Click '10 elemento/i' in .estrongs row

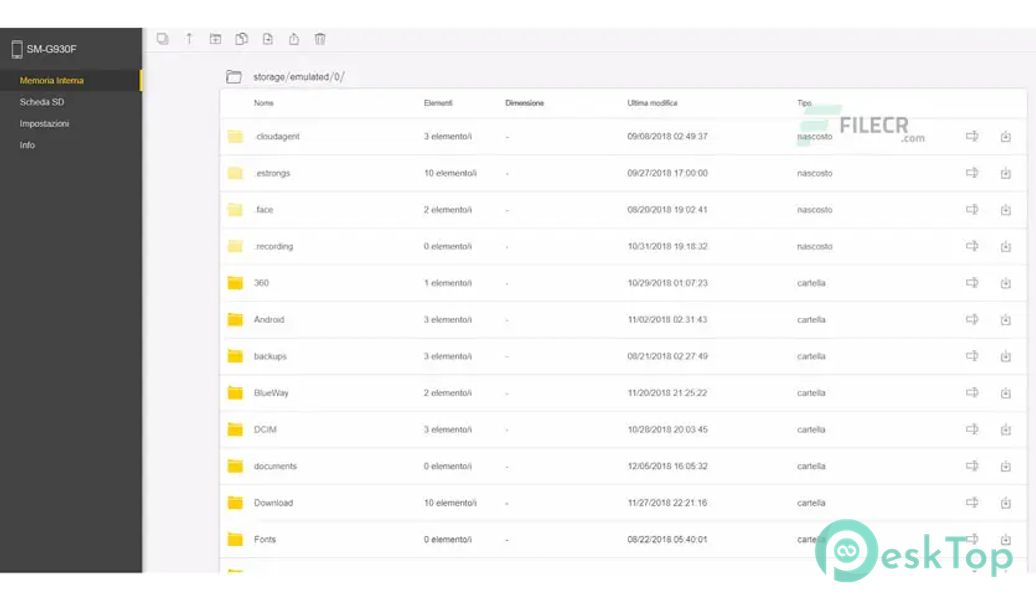coord(450,173)
